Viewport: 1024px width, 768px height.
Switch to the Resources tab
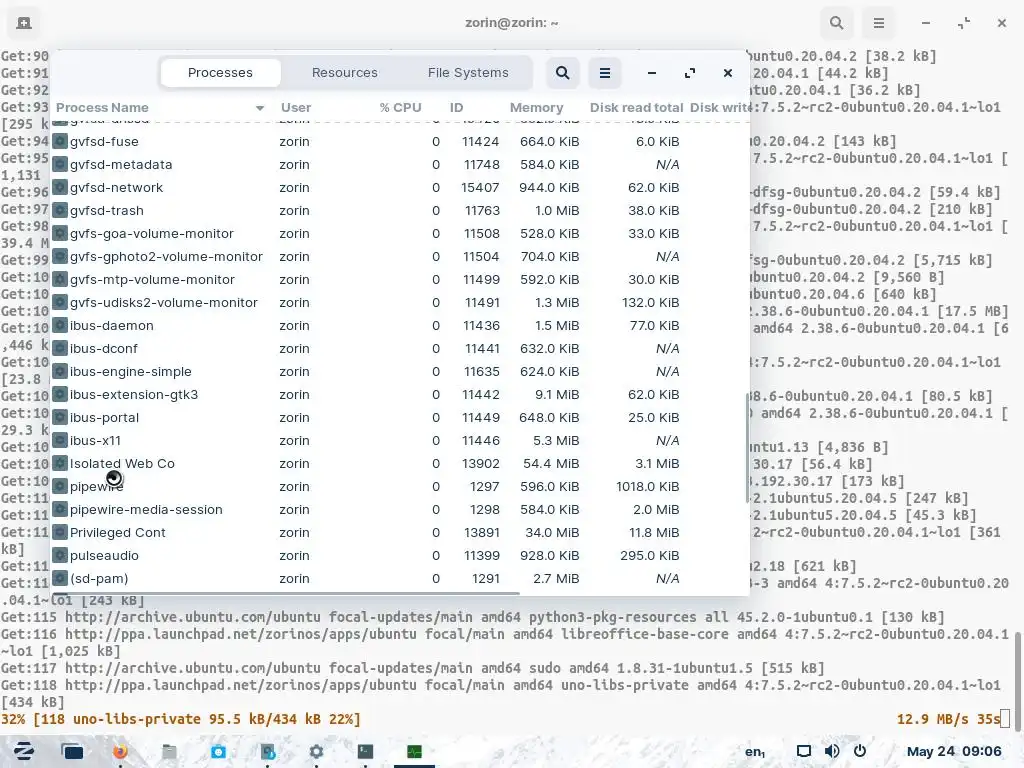coord(344,72)
